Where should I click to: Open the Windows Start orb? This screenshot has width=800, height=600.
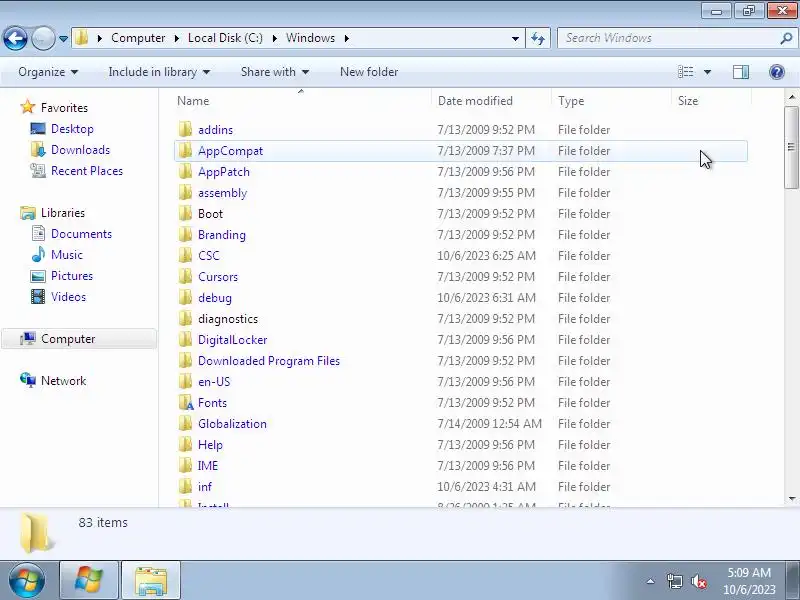27,581
